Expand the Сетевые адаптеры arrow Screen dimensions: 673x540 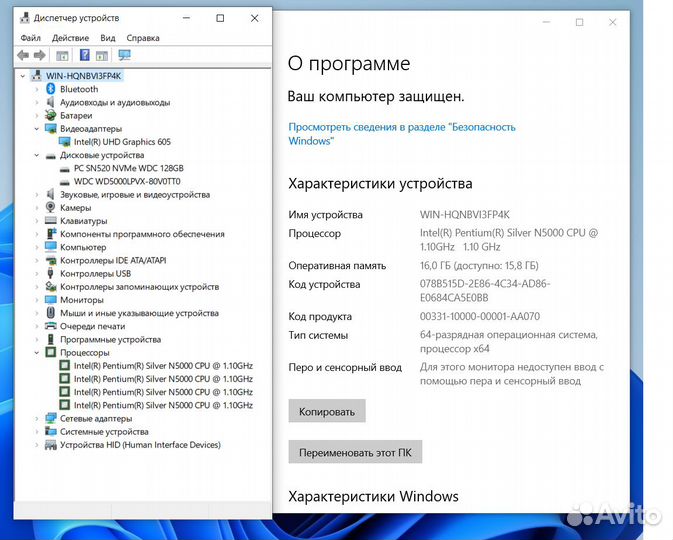pos(36,418)
